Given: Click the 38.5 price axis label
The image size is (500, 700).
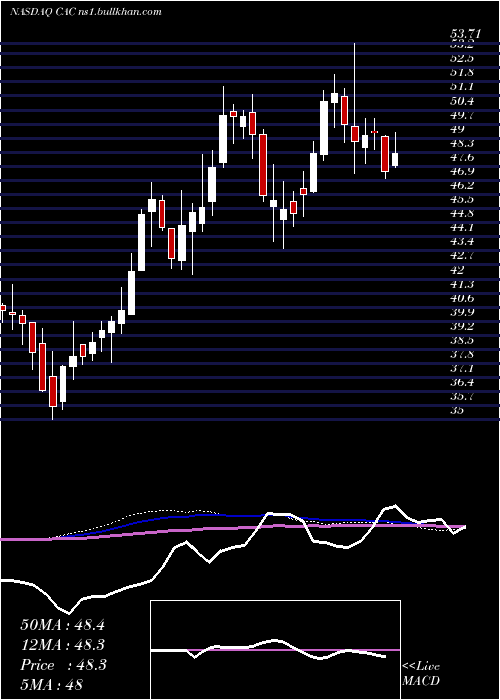Looking at the screenshot, I should coord(464,341).
